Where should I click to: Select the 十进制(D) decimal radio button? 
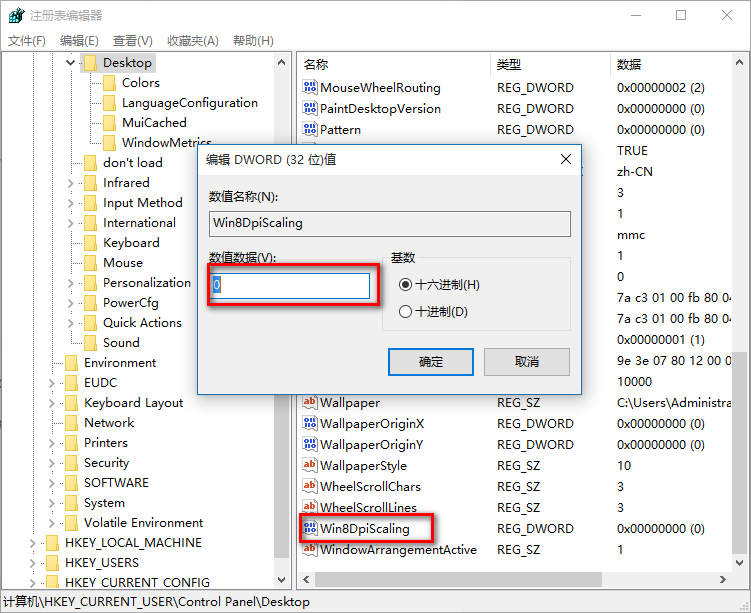(405, 312)
